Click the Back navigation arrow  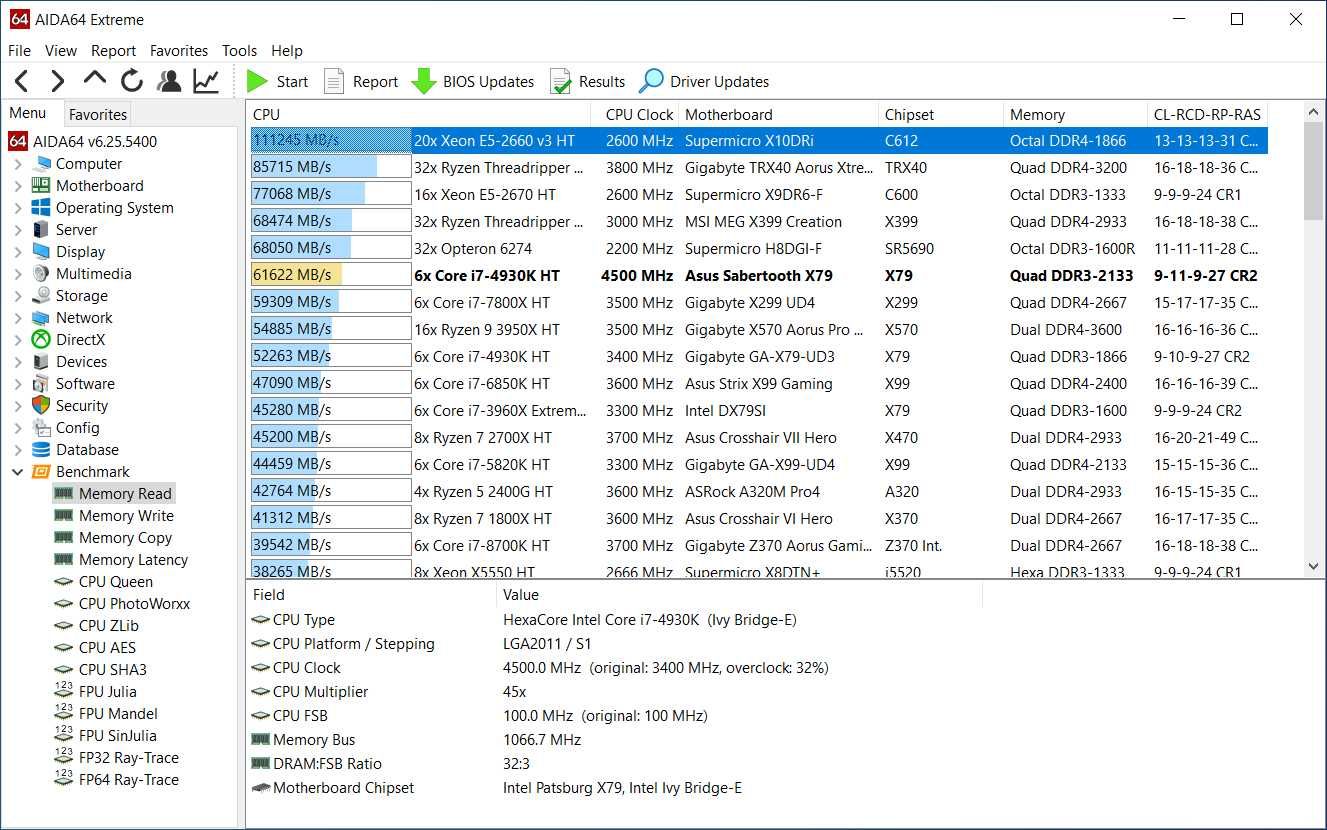pyautogui.click(x=22, y=81)
